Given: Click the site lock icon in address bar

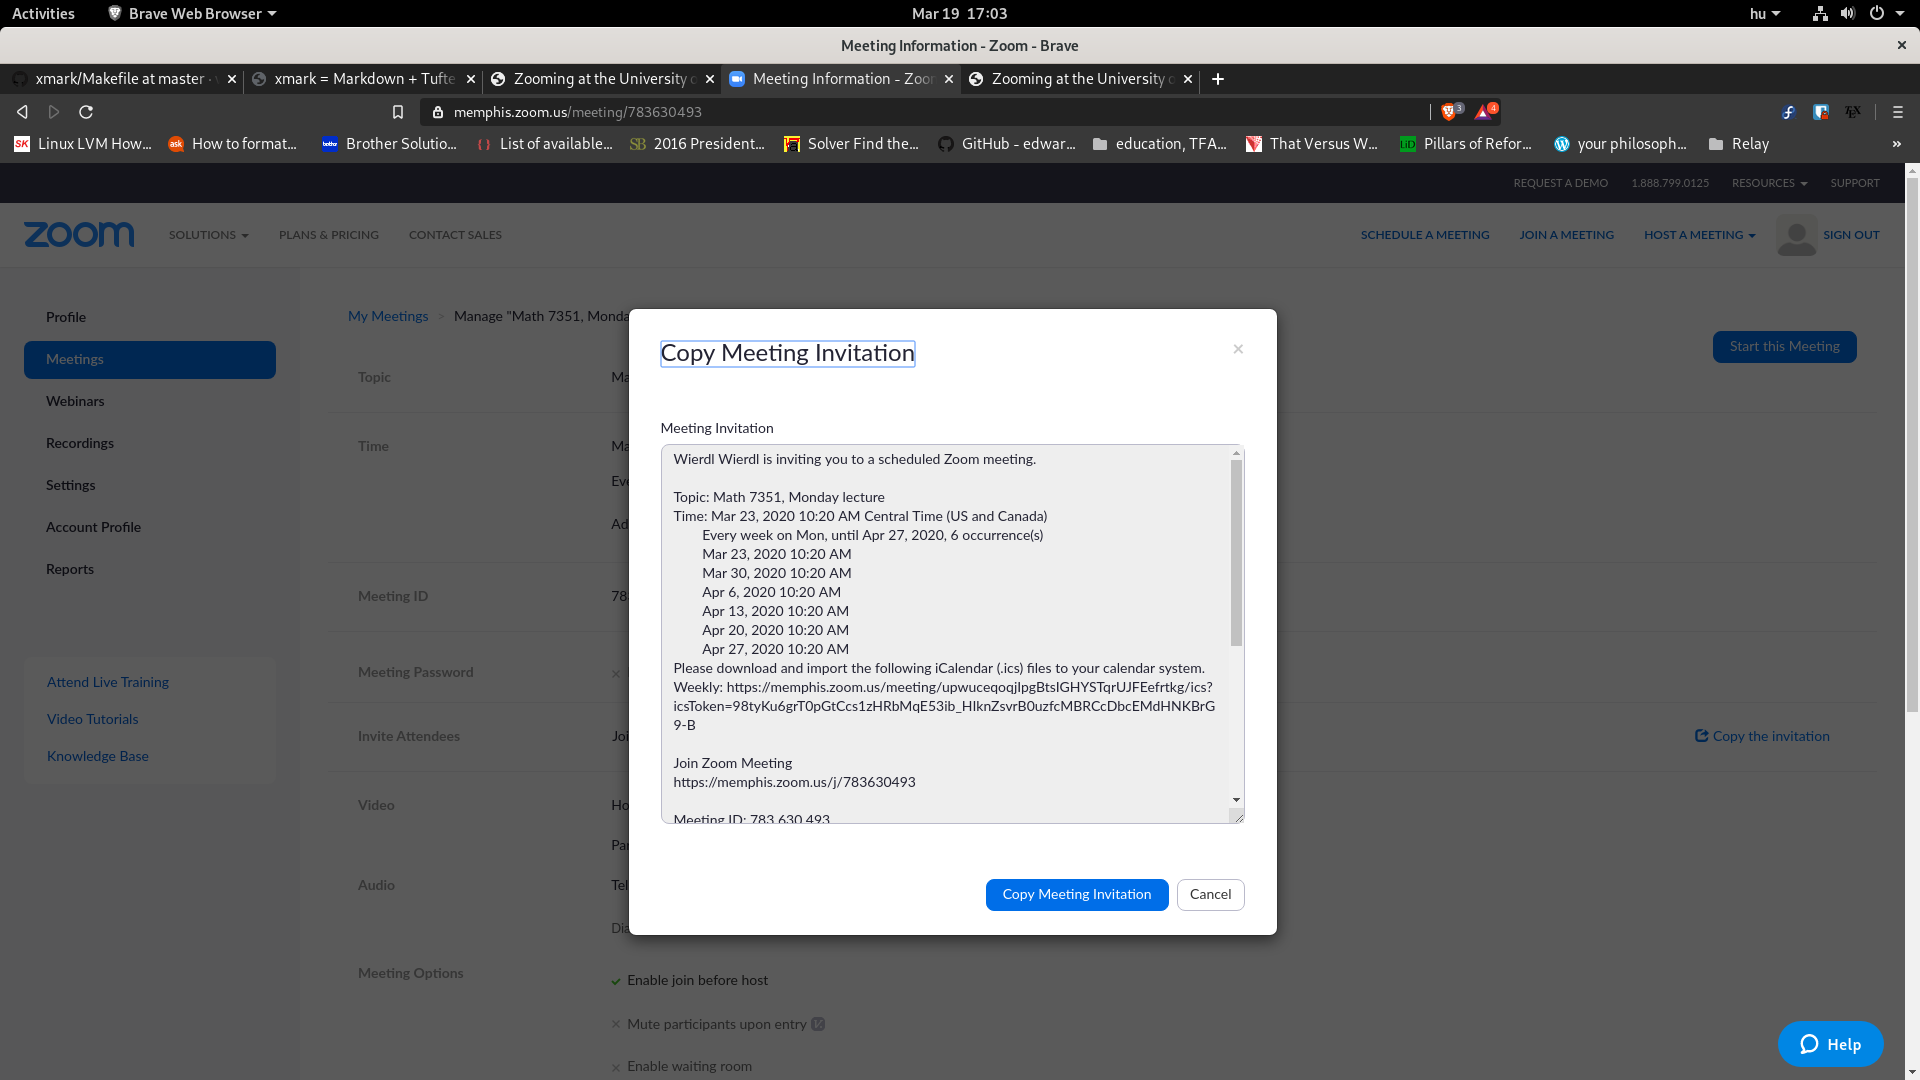Looking at the screenshot, I should [x=437, y=112].
